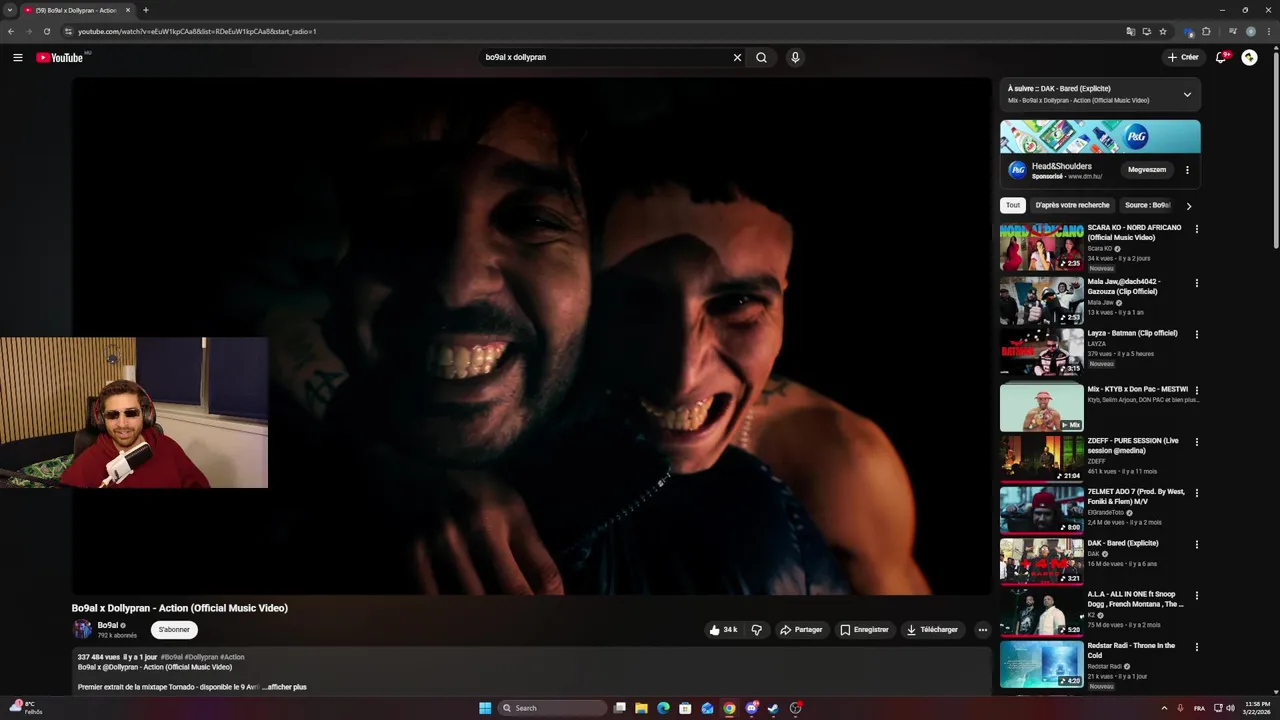Screen dimensions: 1280x720
Task: Open more actions ellipsis under video
Action: (983, 630)
